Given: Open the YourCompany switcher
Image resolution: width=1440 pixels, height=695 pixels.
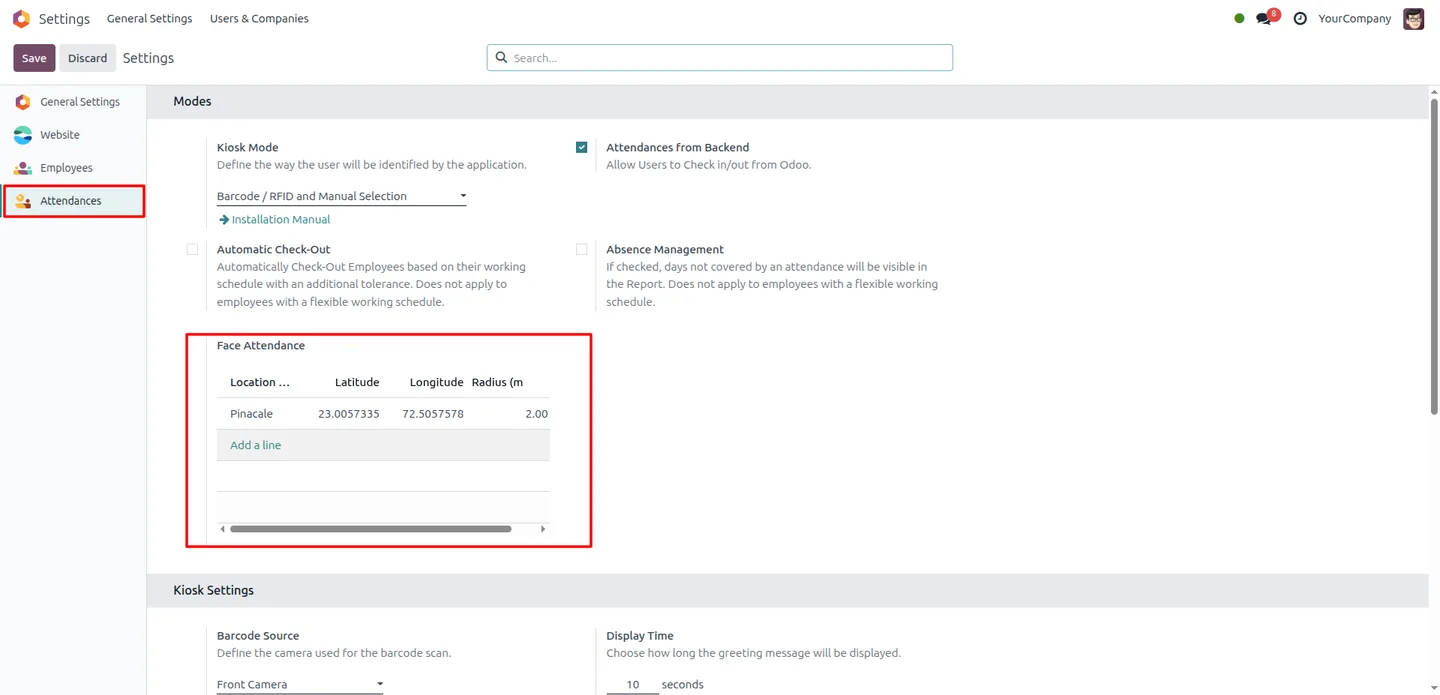Looking at the screenshot, I should tap(1354, 19).
